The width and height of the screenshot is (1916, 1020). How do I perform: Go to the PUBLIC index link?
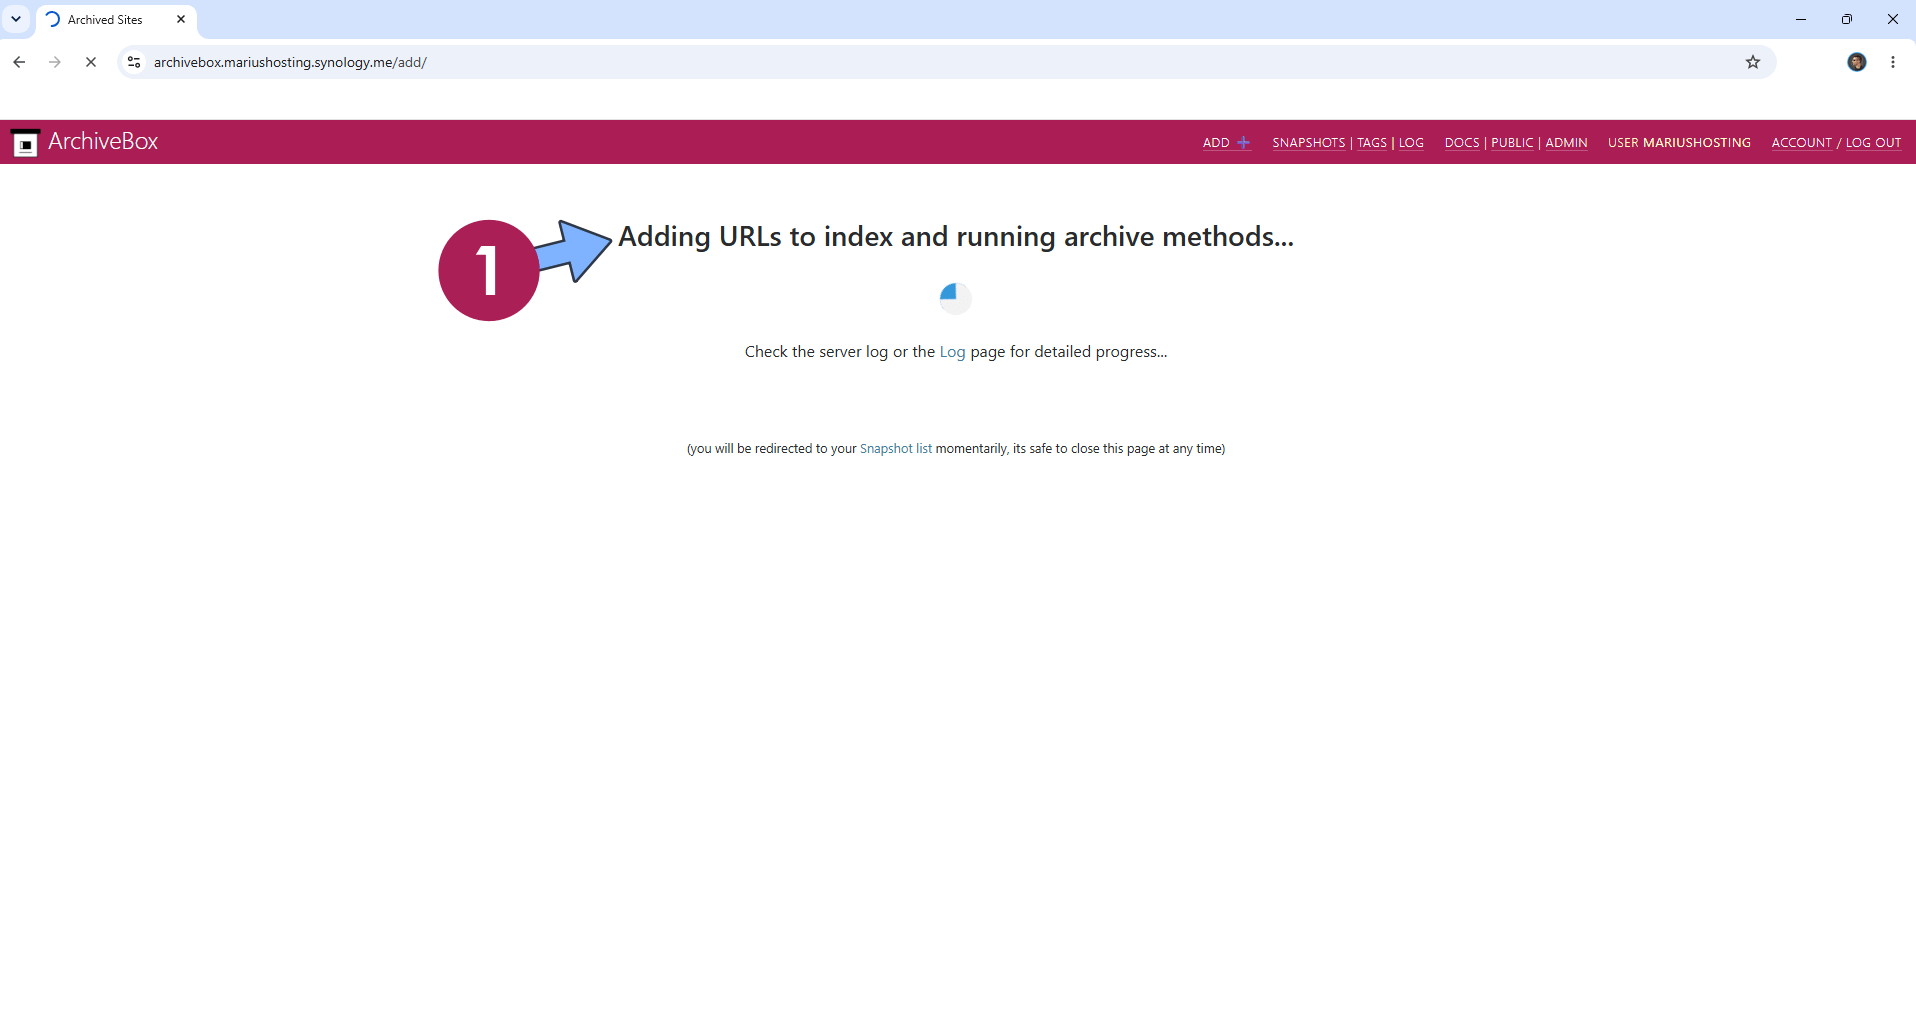1512,143
